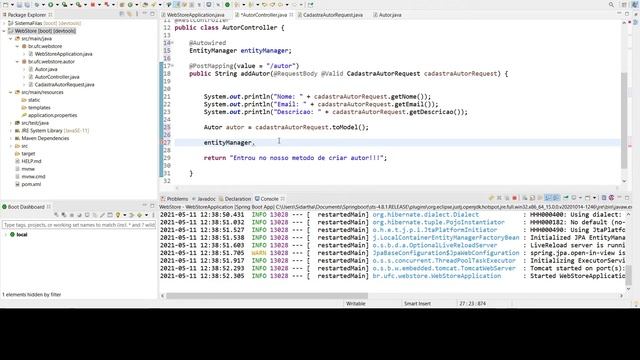Image resolution: width=640 pixels, height=360 pixels.
Task: Click Link with Editor in Package Explorer
Action: click(x=129, y=14)
